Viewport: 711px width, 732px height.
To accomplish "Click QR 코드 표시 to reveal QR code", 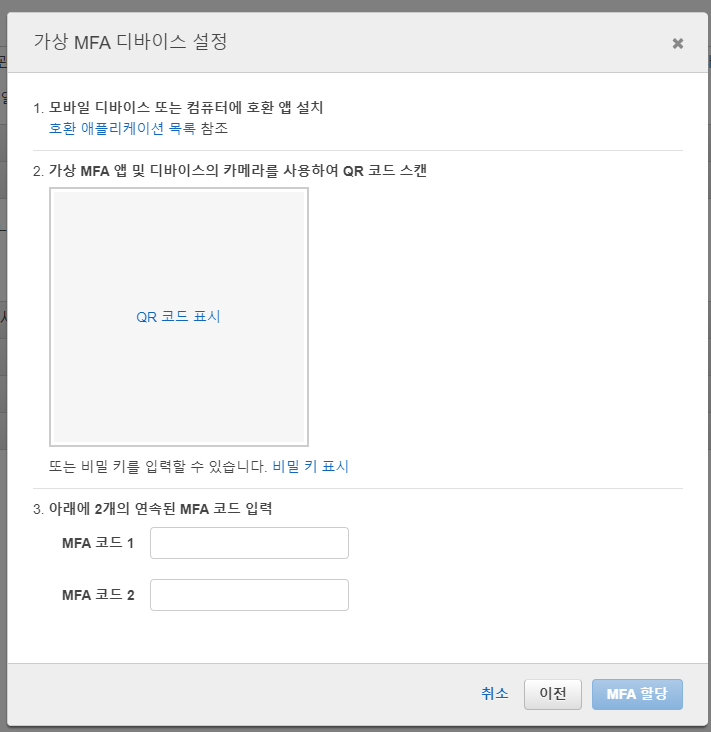I will [178, 317].
